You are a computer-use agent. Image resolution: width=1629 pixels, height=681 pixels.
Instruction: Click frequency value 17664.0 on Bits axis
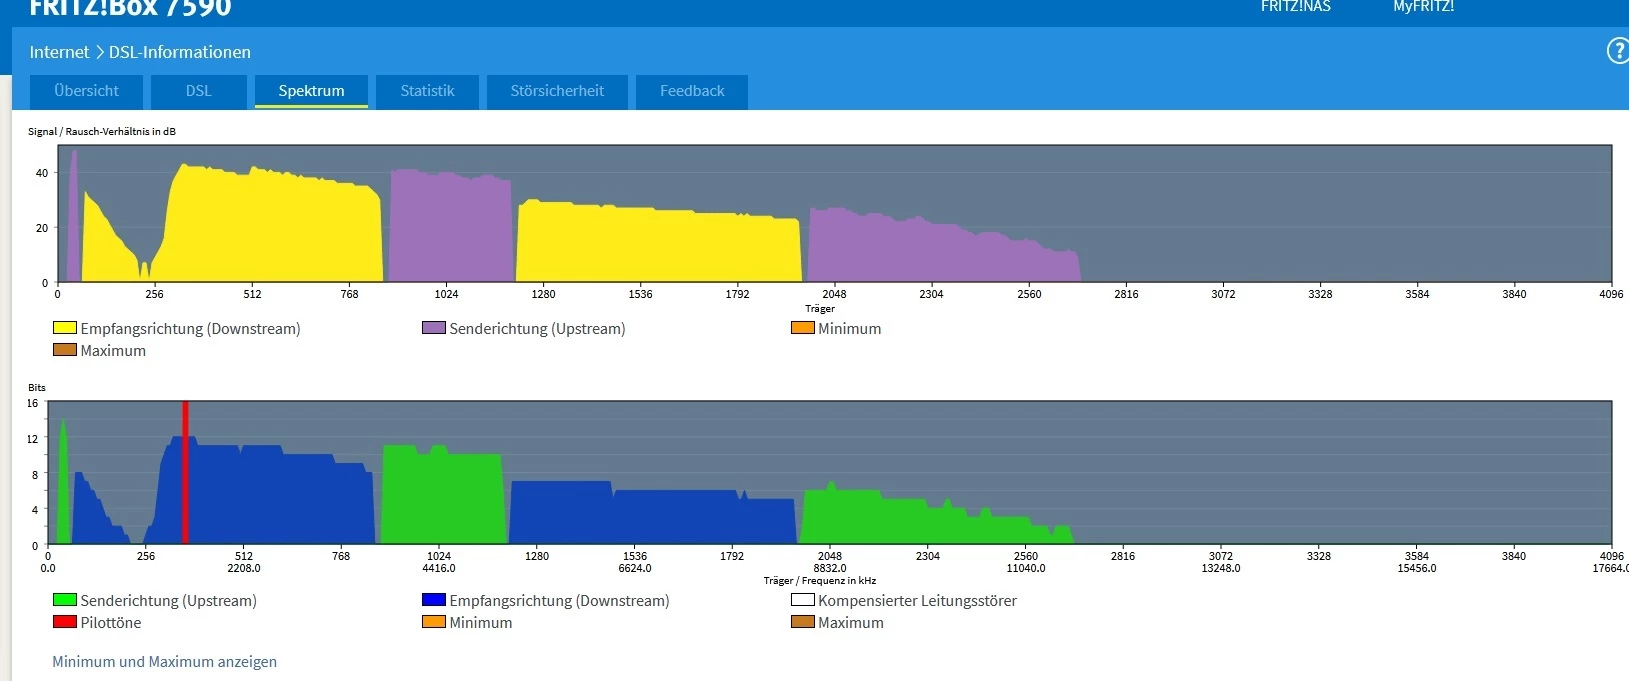(x=1611, y=568)
